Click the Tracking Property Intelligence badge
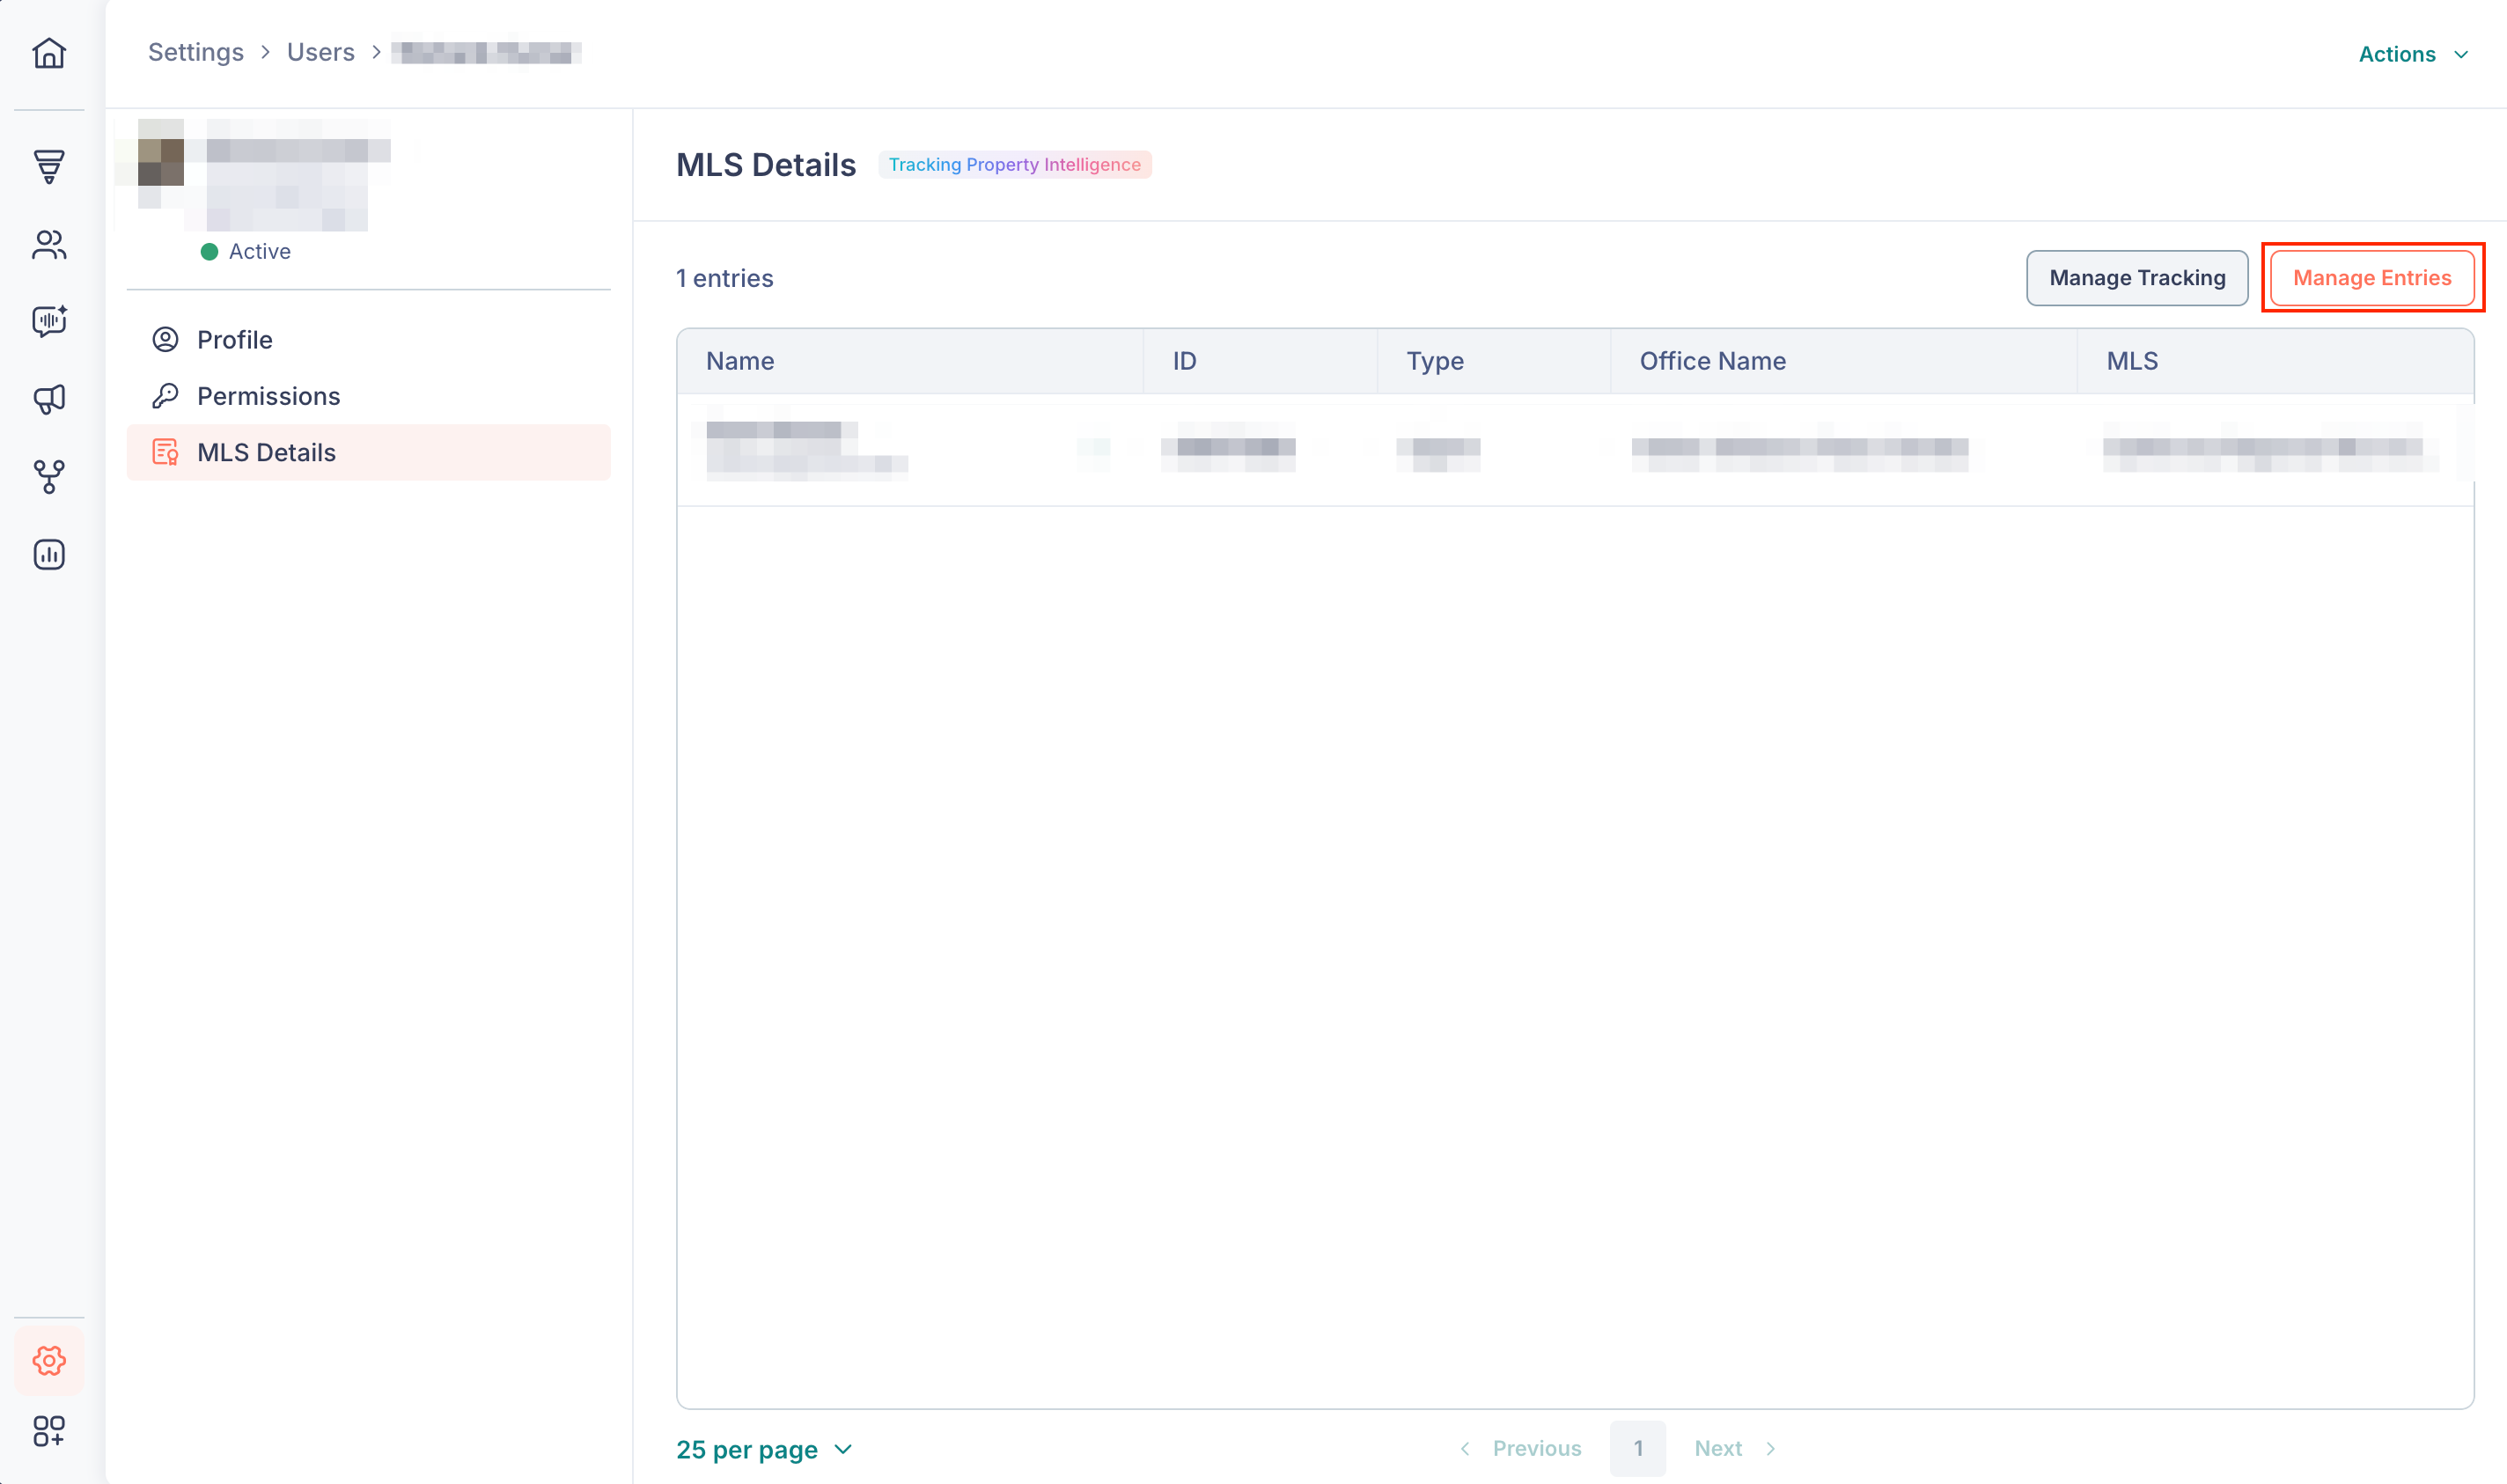 pyautogui.click(x=1014, y=164)
